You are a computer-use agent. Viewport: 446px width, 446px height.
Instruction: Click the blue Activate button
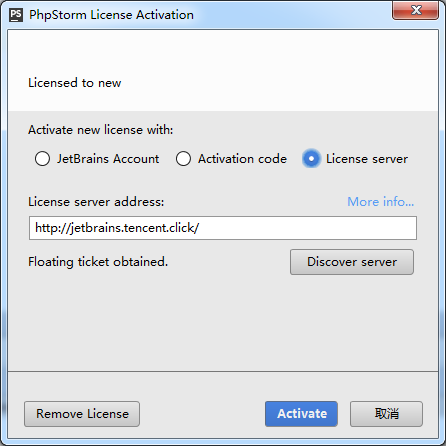click(x=301, y=414)
